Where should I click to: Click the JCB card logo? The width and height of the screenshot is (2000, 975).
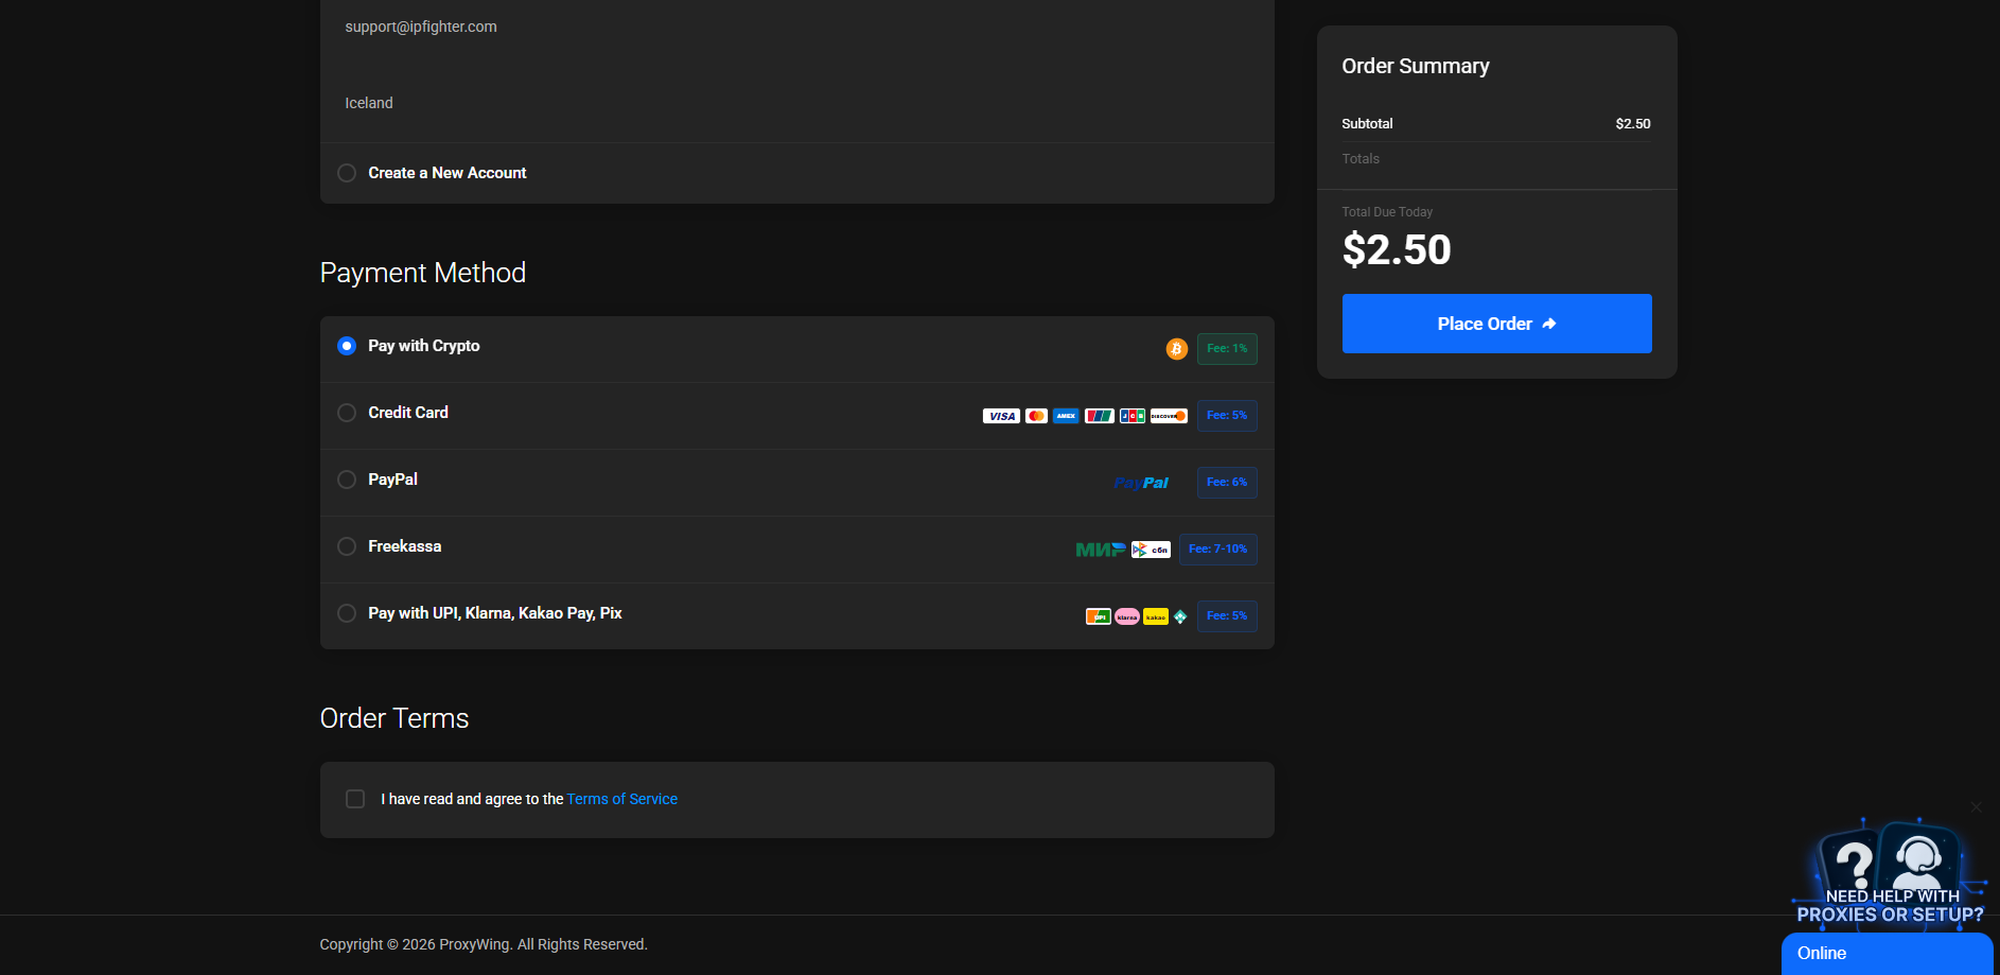coord(1132,416)
